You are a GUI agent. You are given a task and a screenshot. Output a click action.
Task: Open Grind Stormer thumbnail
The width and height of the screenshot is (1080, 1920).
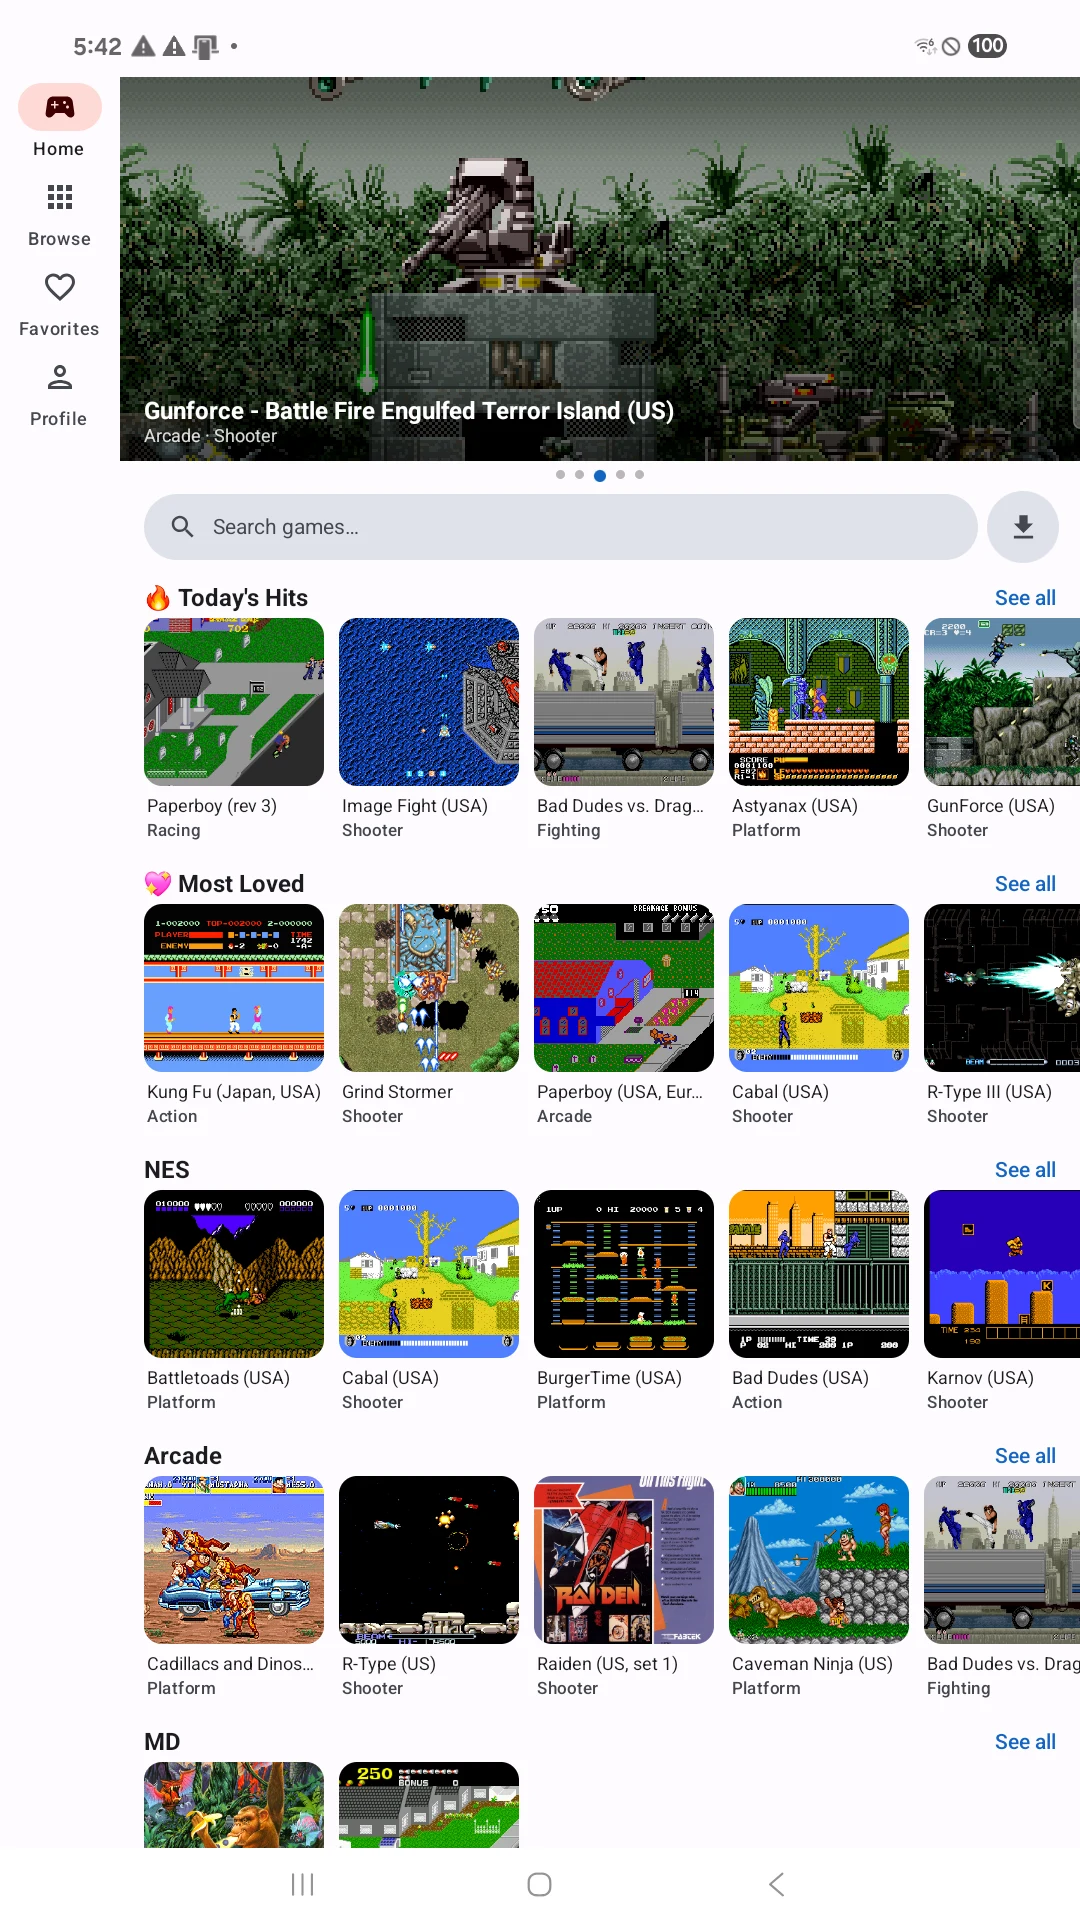pyautogui.click(x=429, y=988)
